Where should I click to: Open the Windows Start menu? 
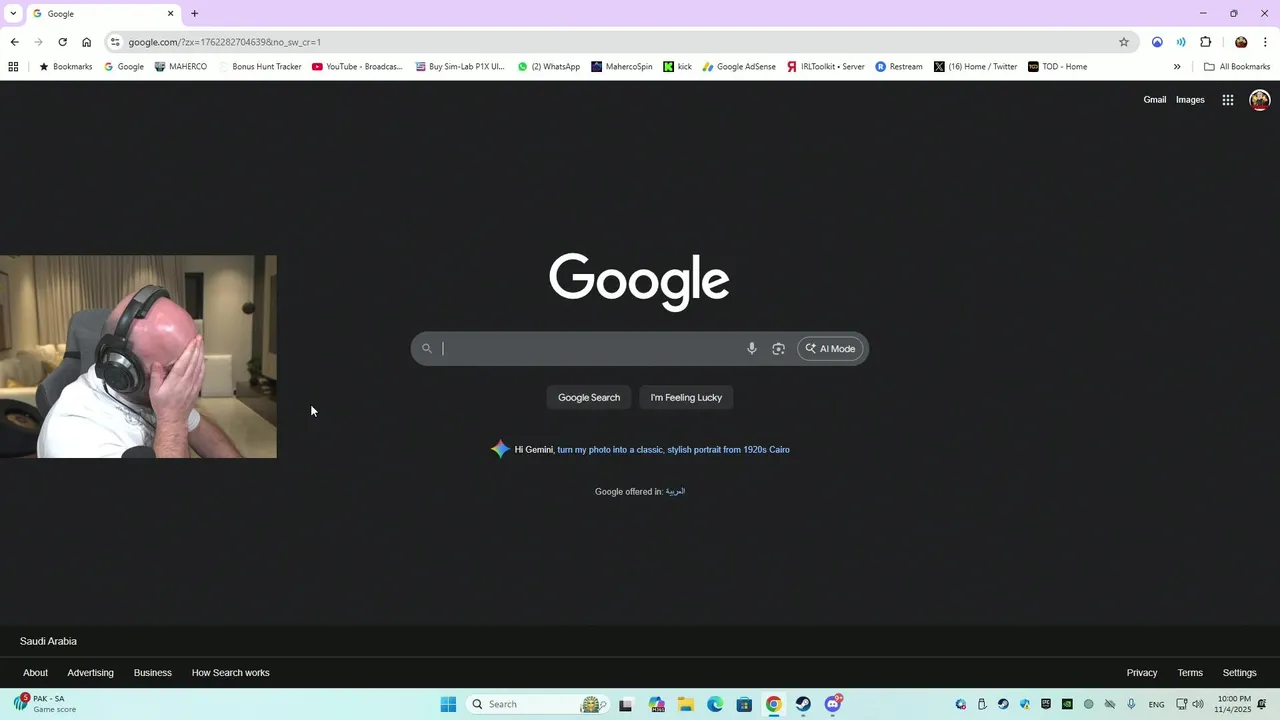point(448,705)
